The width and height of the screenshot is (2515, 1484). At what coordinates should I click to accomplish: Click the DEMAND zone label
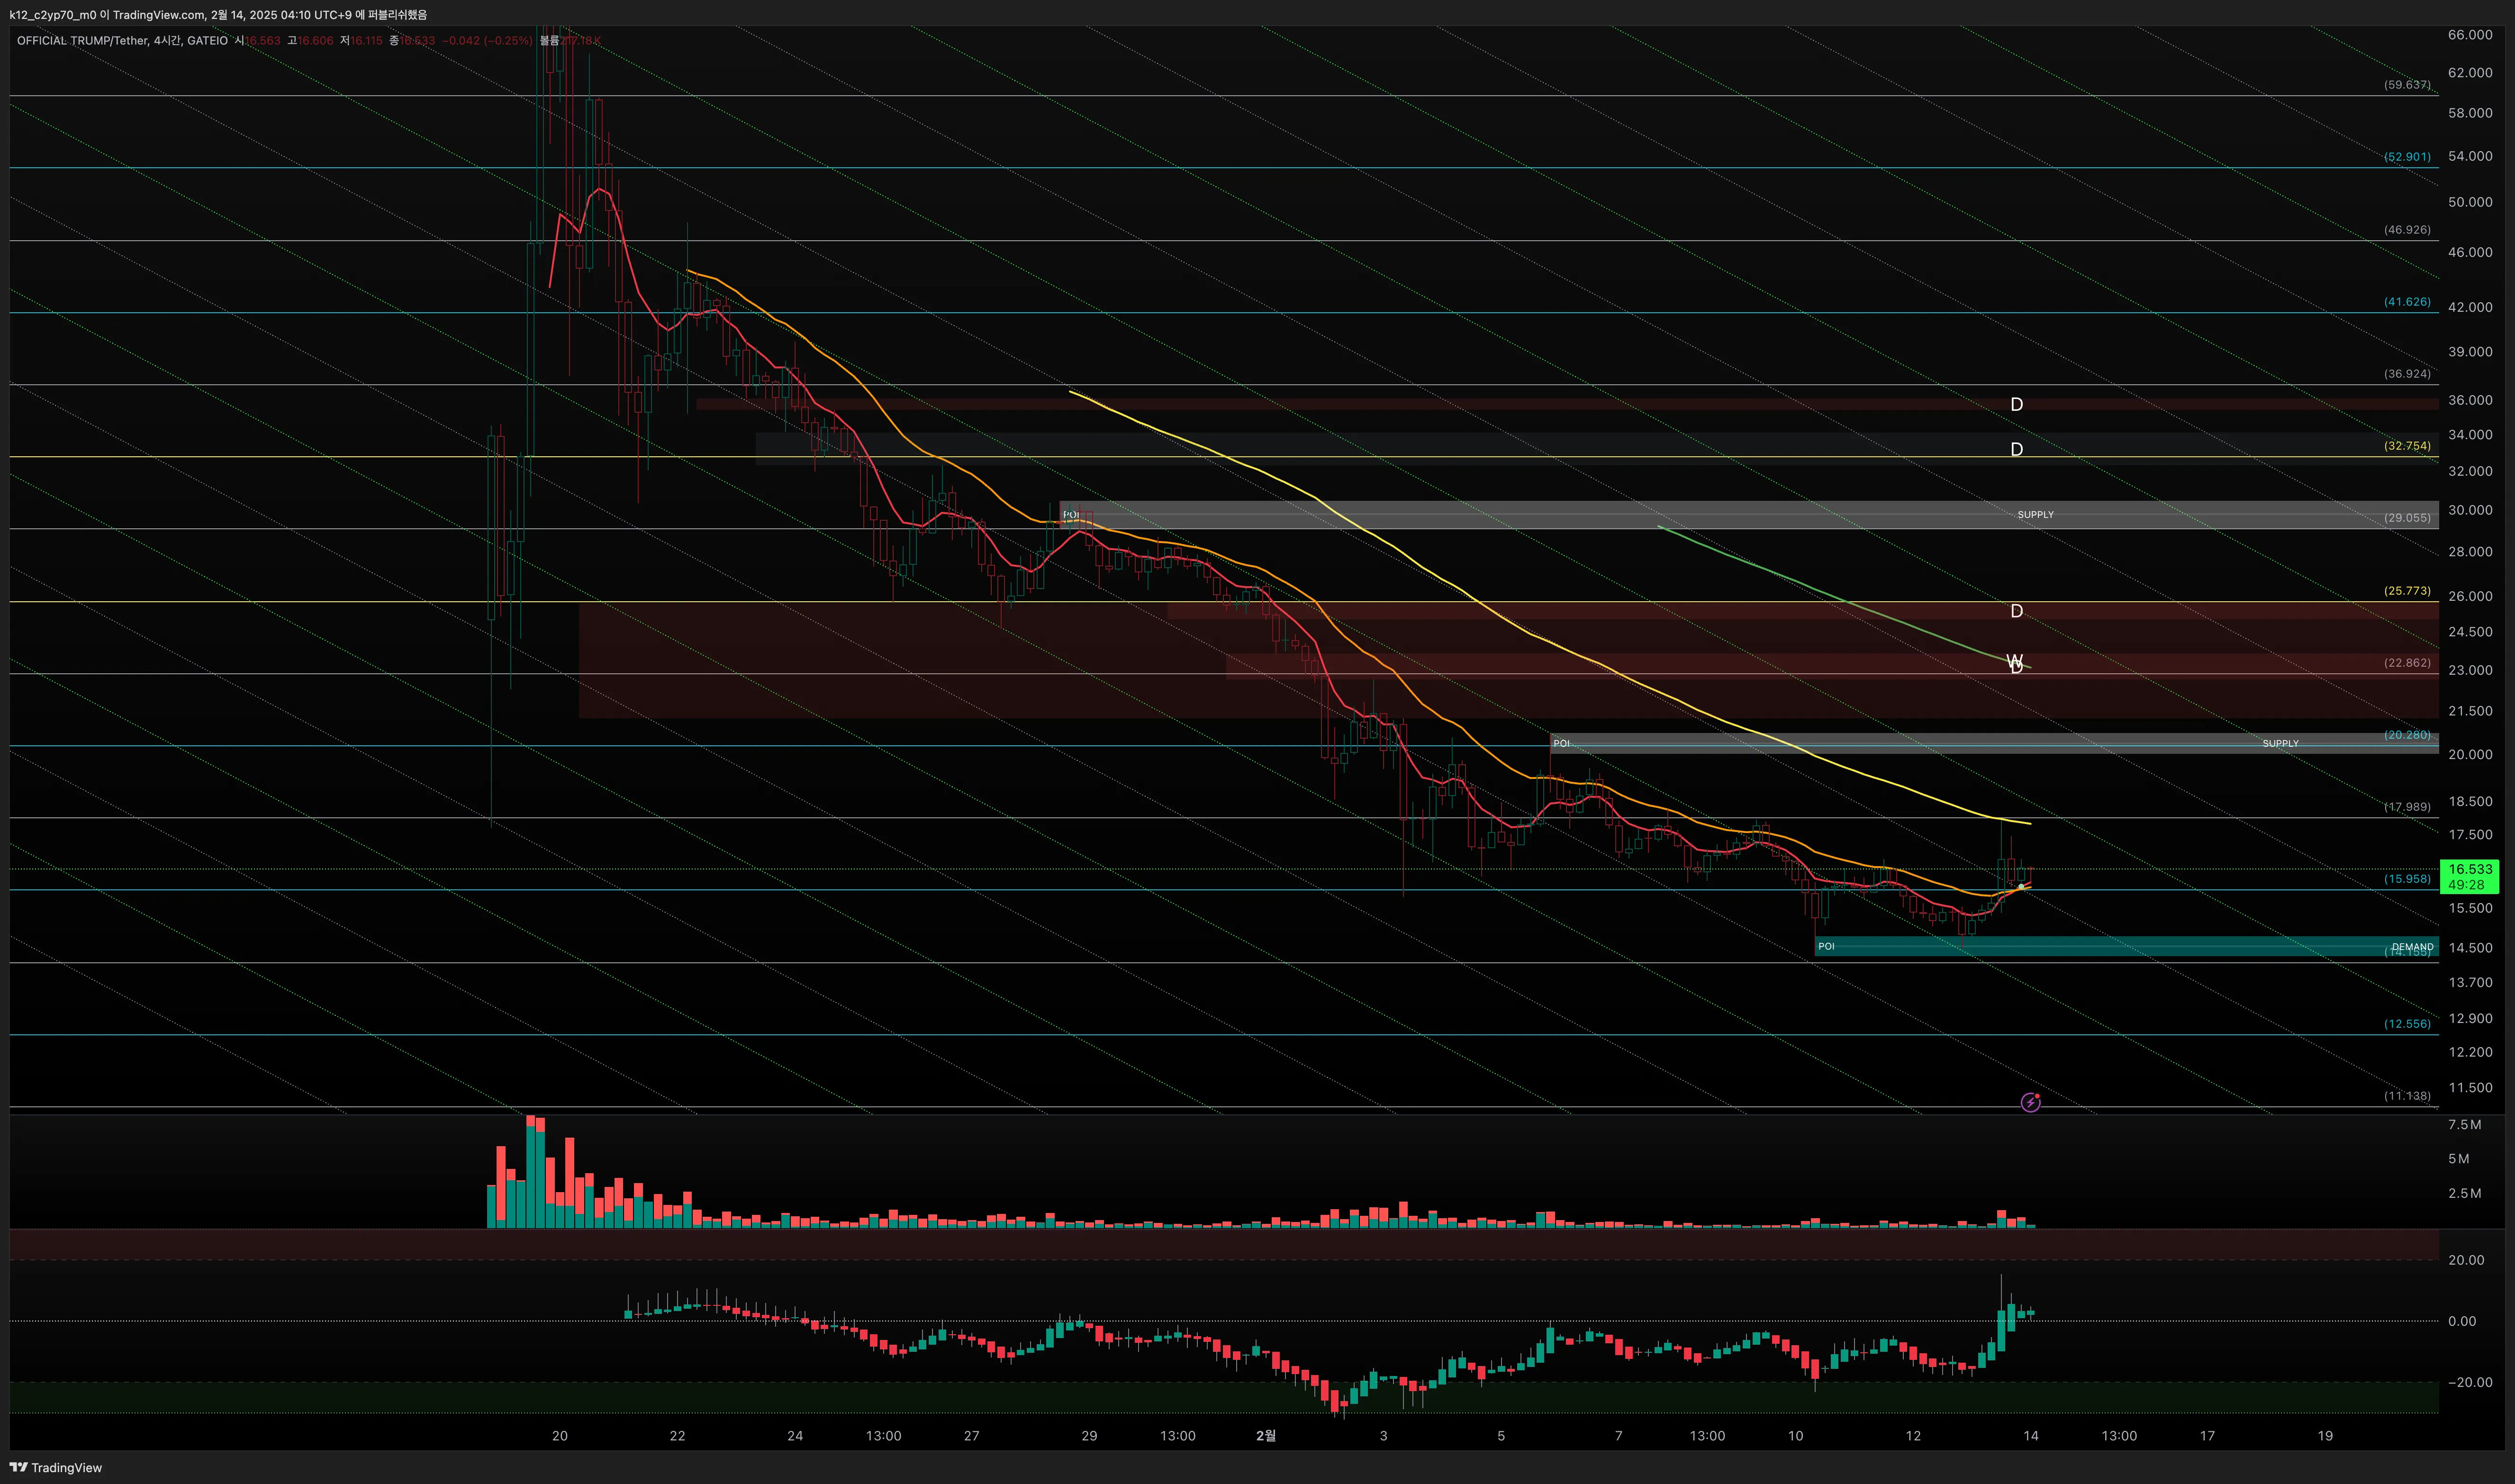[2412, 947]
